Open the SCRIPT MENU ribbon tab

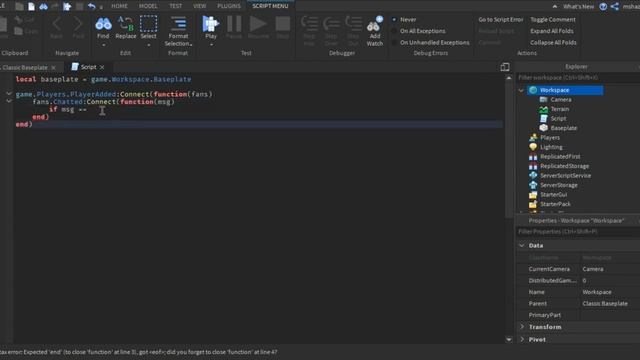[270, 6]
